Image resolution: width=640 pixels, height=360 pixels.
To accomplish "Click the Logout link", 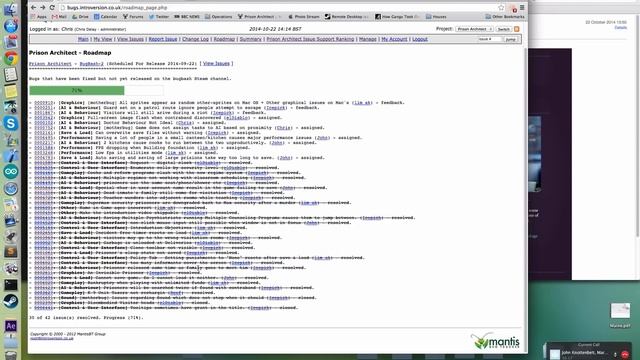I will [420, 39].
